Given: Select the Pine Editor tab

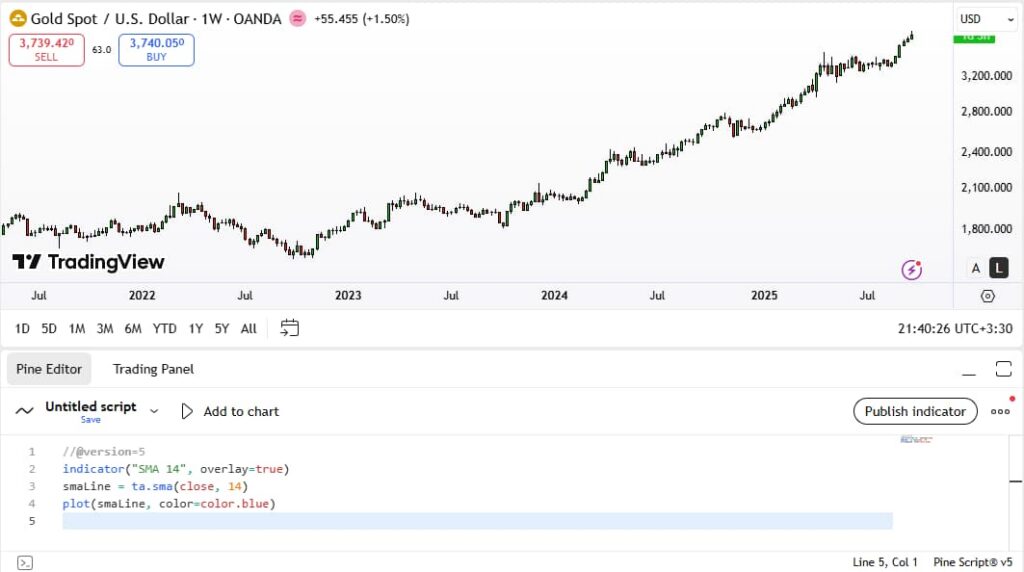Looking at the screenshot, I should click(x=49, y=369).
